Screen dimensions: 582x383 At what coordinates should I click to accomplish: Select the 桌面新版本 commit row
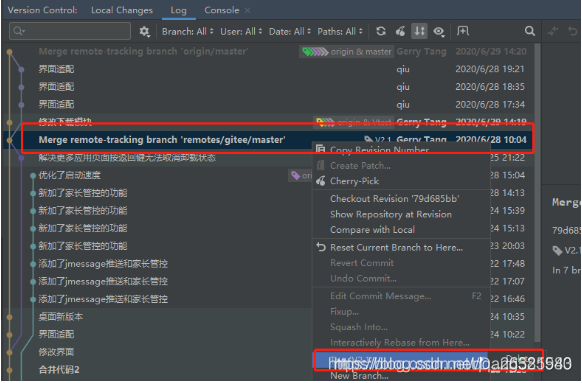pos(158,317)
